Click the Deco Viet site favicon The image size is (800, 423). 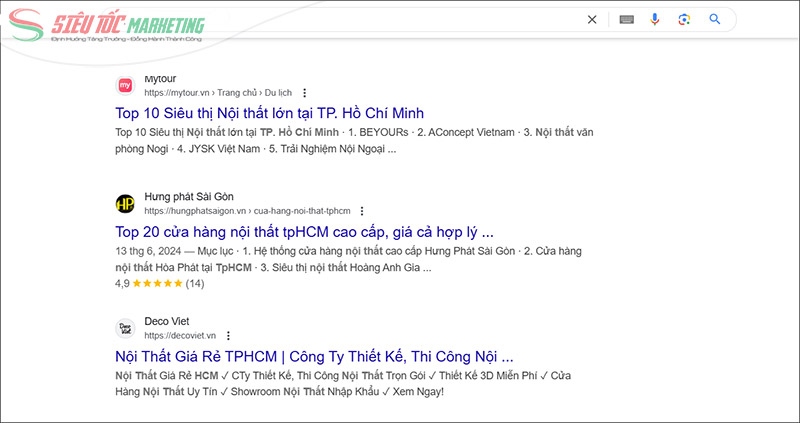point(125,328)
